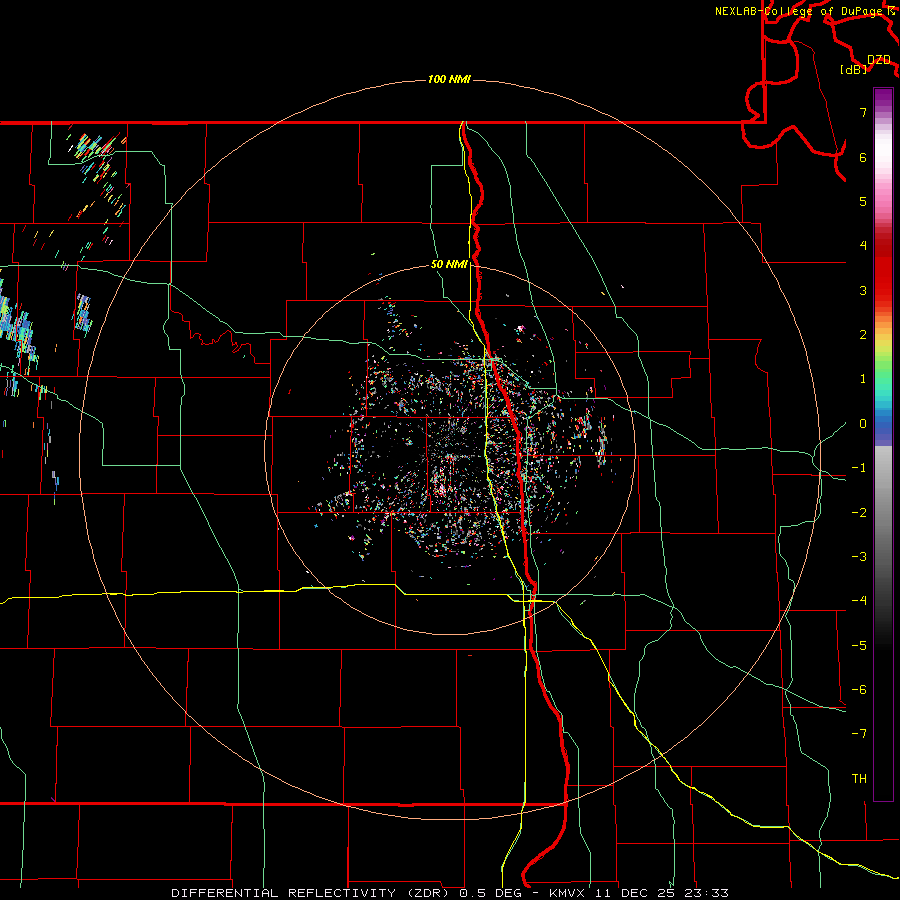This screenshot has height=900, width=900.
Task: Select the "0" tick label on the color scale
Action: [x=863, y=424]
